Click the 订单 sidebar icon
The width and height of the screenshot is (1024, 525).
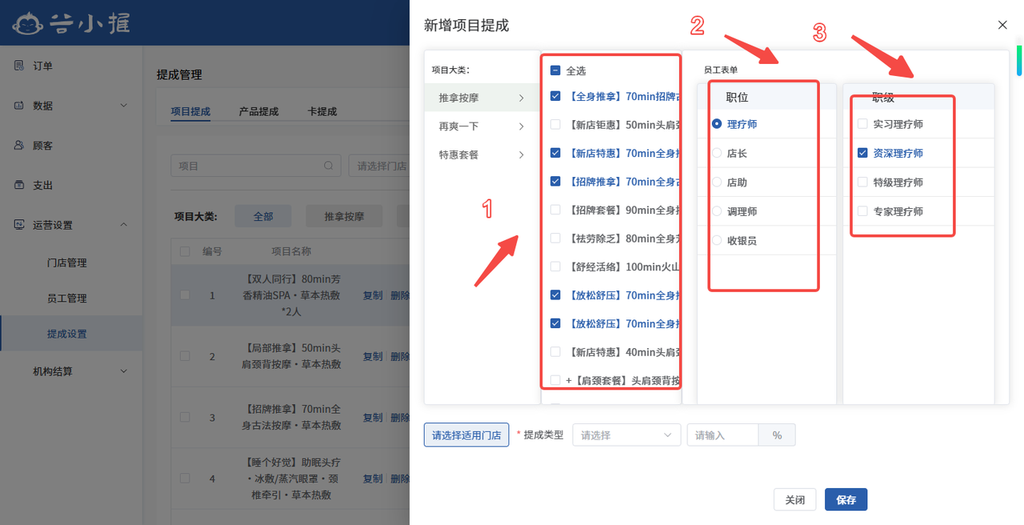(19, 65)
